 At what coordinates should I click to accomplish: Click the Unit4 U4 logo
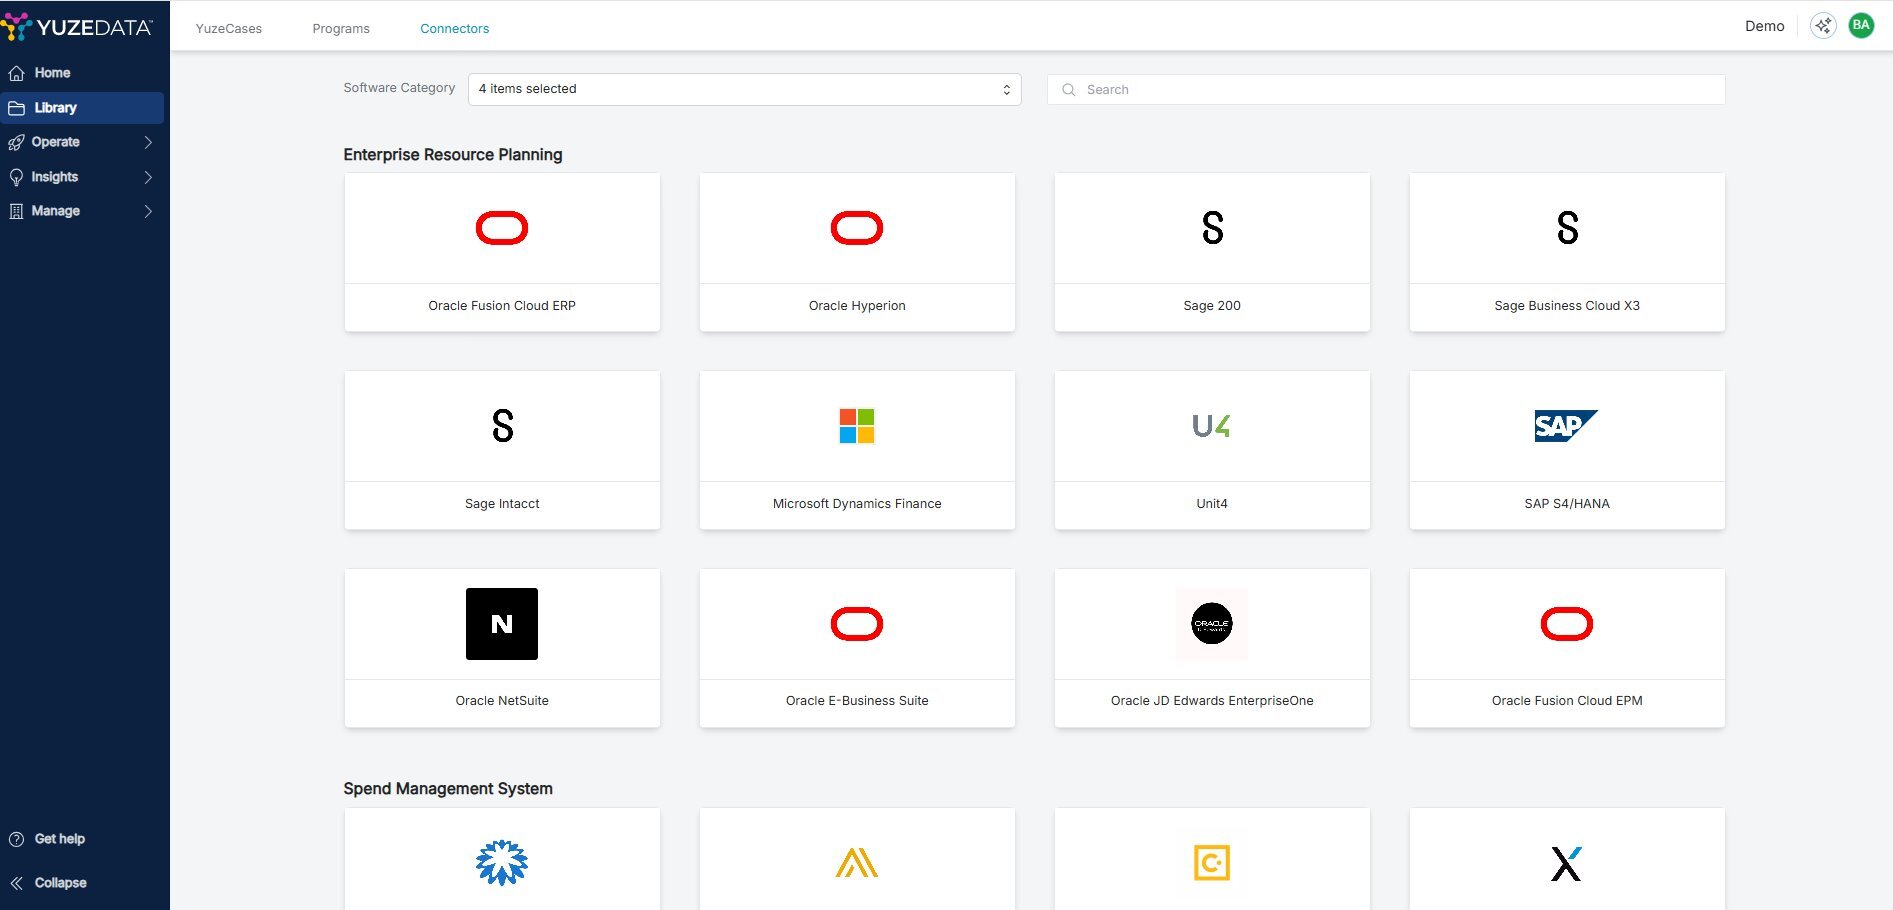click(1211, 426)
